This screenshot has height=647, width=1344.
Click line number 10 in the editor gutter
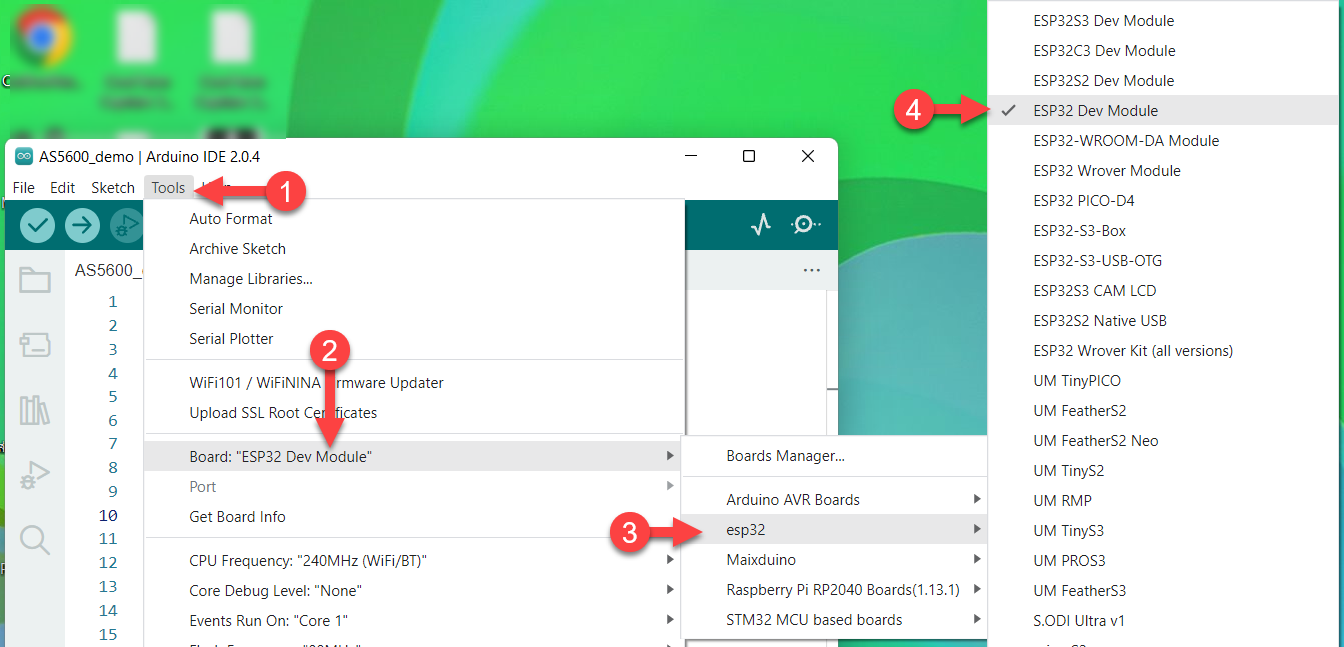tap(108, 516)
